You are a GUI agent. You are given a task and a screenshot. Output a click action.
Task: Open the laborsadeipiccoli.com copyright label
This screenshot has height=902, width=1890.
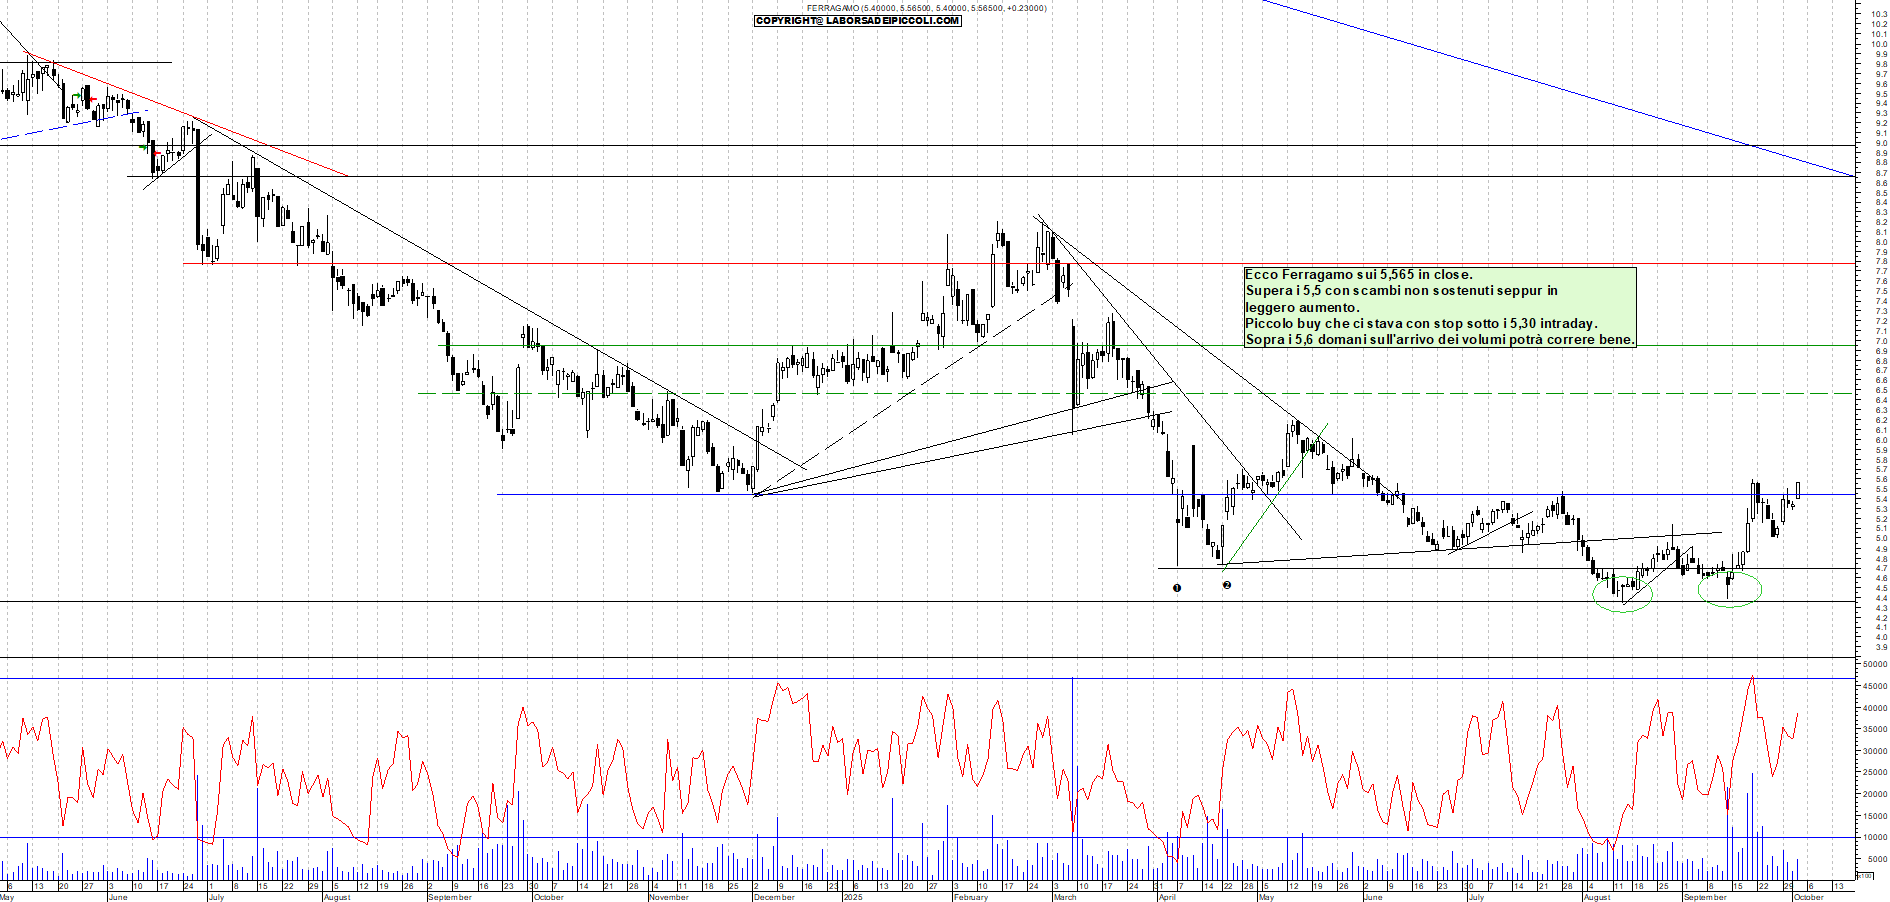[857, 20]
